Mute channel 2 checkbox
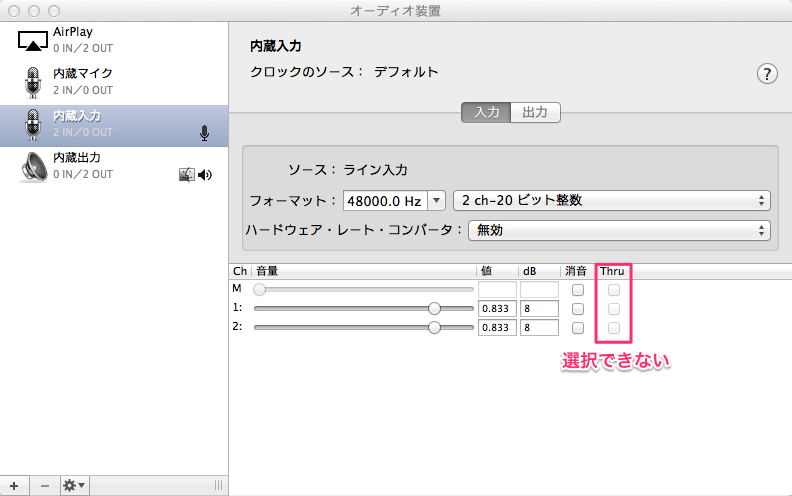The image size is (792, 496). pyautogui.click(x=578, y=328)
